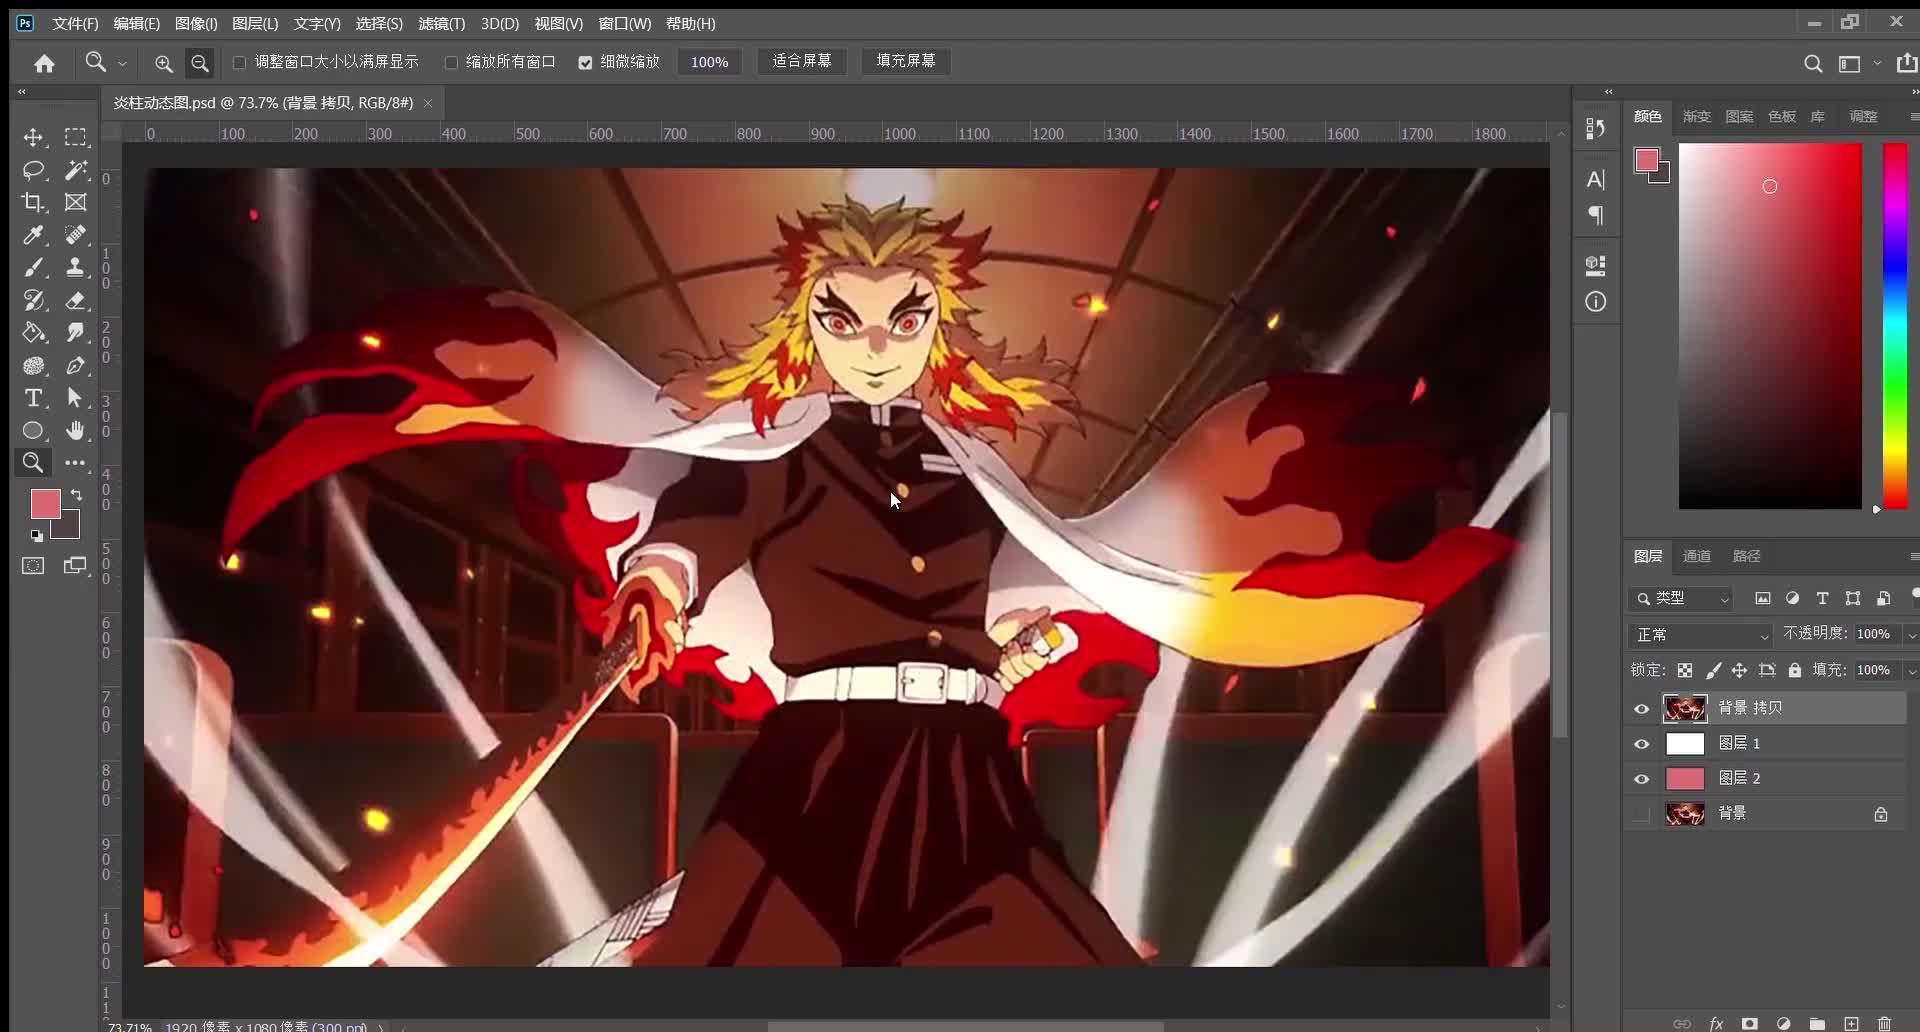Screen dimensions: 1920x1032
Task: Click the 100% zoom button
Action: pos(709,62)
